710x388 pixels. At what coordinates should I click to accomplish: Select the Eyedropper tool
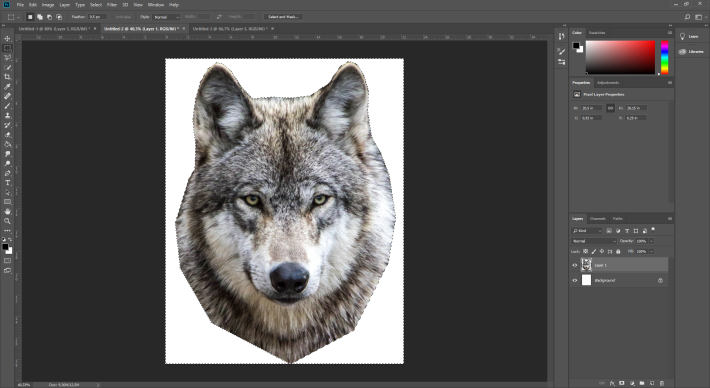8,86
